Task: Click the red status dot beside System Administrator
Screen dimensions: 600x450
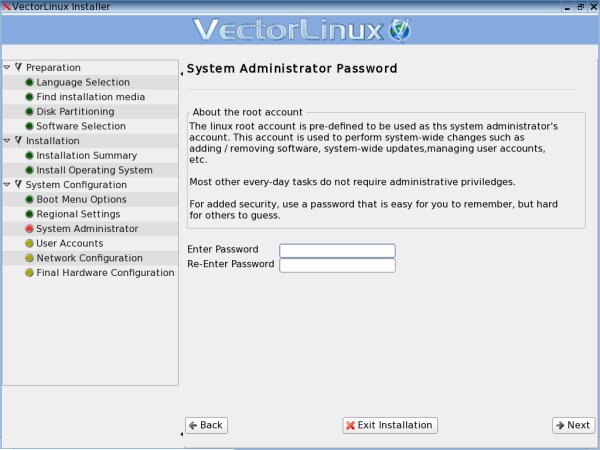Action: [x=29, y=229]
